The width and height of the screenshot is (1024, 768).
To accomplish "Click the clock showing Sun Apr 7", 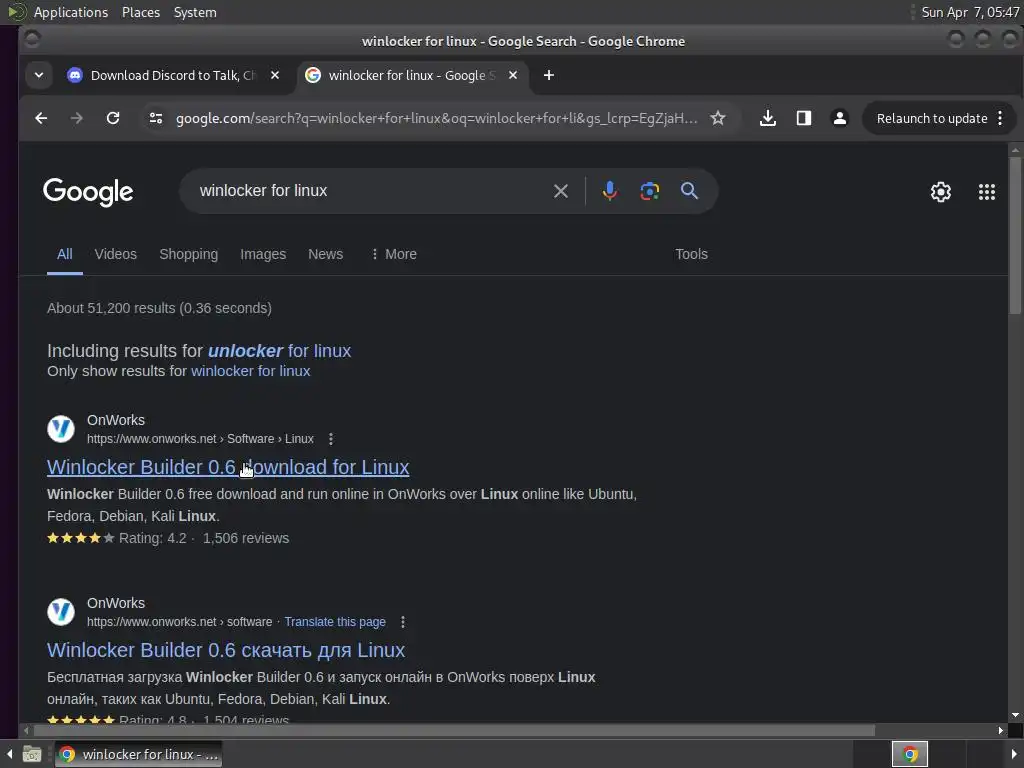I will point(970,12).
